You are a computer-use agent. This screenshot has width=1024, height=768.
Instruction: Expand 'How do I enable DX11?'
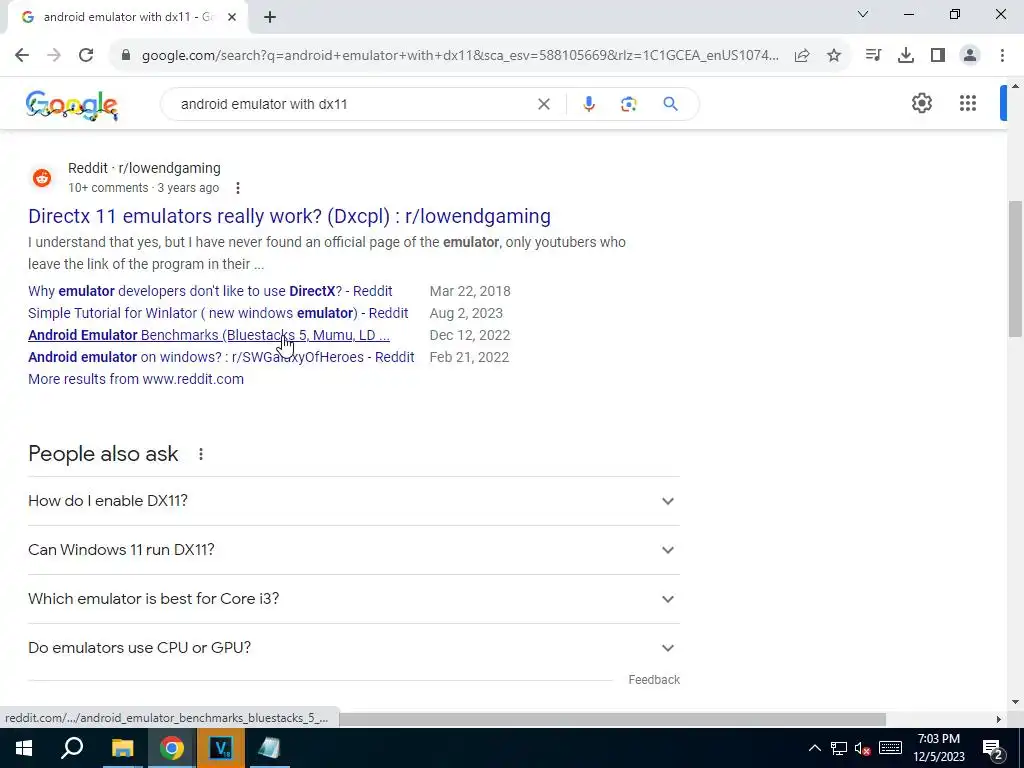[x=354, y=501]
